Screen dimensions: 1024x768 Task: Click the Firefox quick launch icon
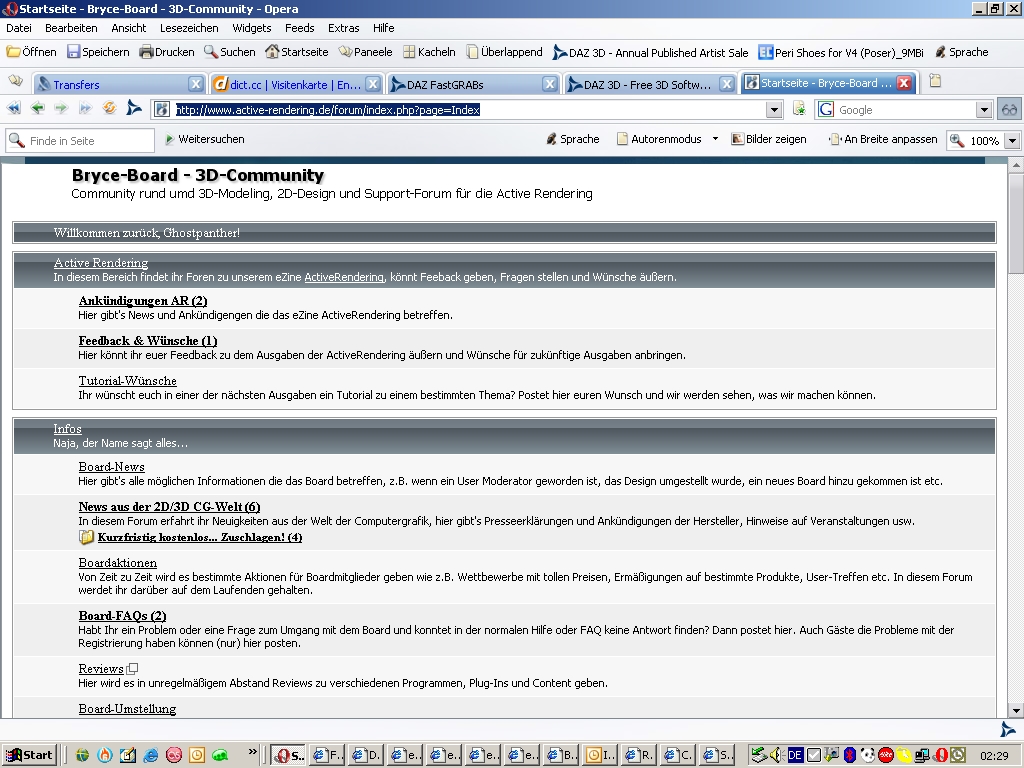(x=104, y=756)
